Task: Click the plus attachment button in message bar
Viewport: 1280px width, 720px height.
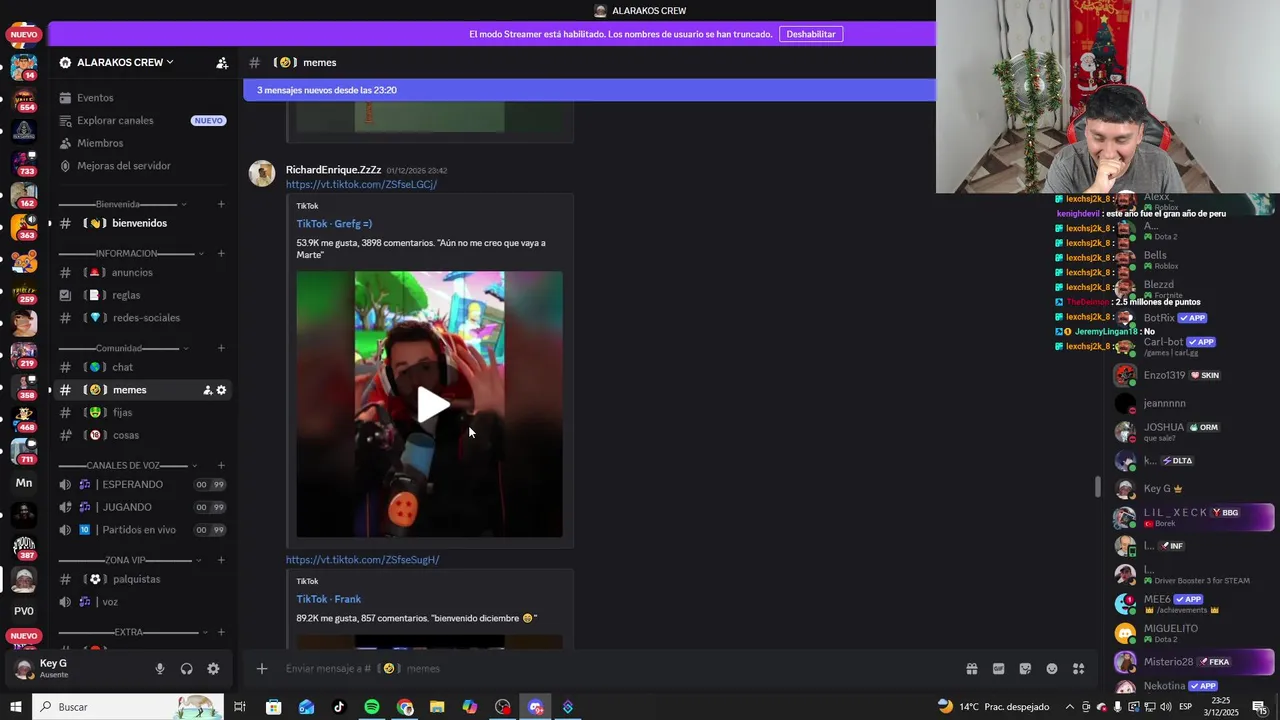Action: click(x=262, y=669)
